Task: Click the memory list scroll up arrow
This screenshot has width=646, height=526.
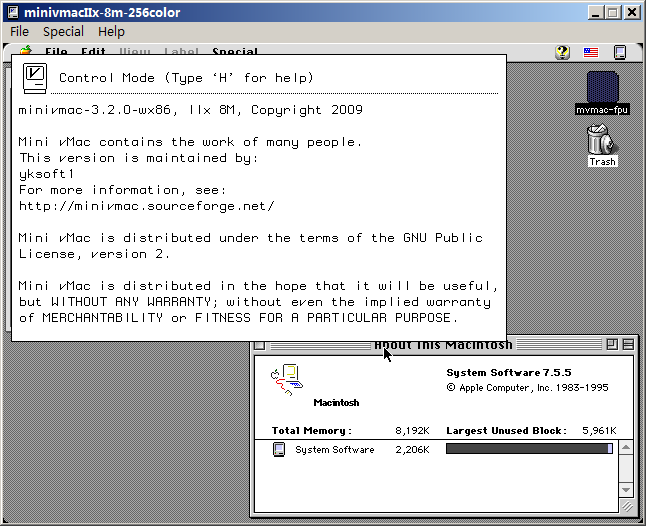Action: point(626,448)
